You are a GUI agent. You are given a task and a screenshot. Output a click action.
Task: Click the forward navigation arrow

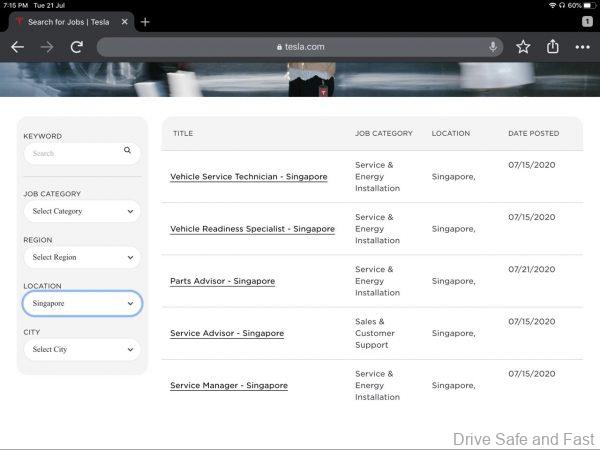coord(47,47)
